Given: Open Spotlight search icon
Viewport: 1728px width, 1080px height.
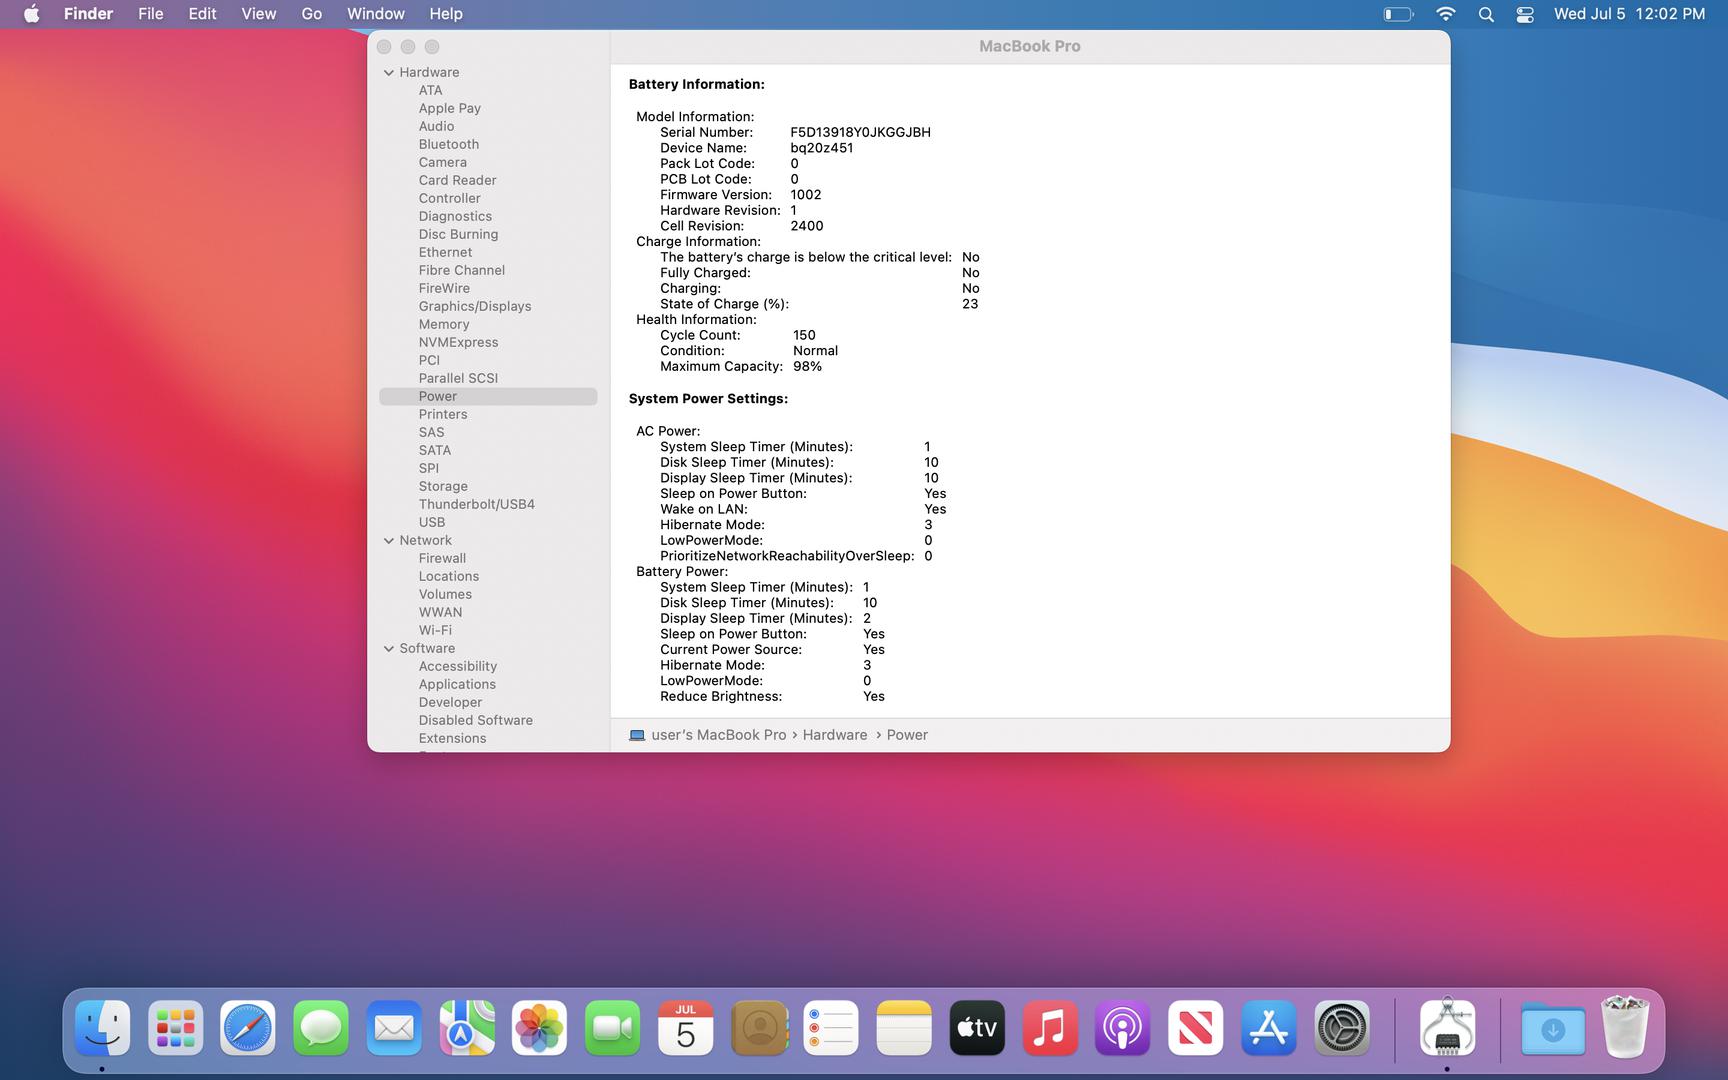Looking at the screenshot, I should 1486,14.
